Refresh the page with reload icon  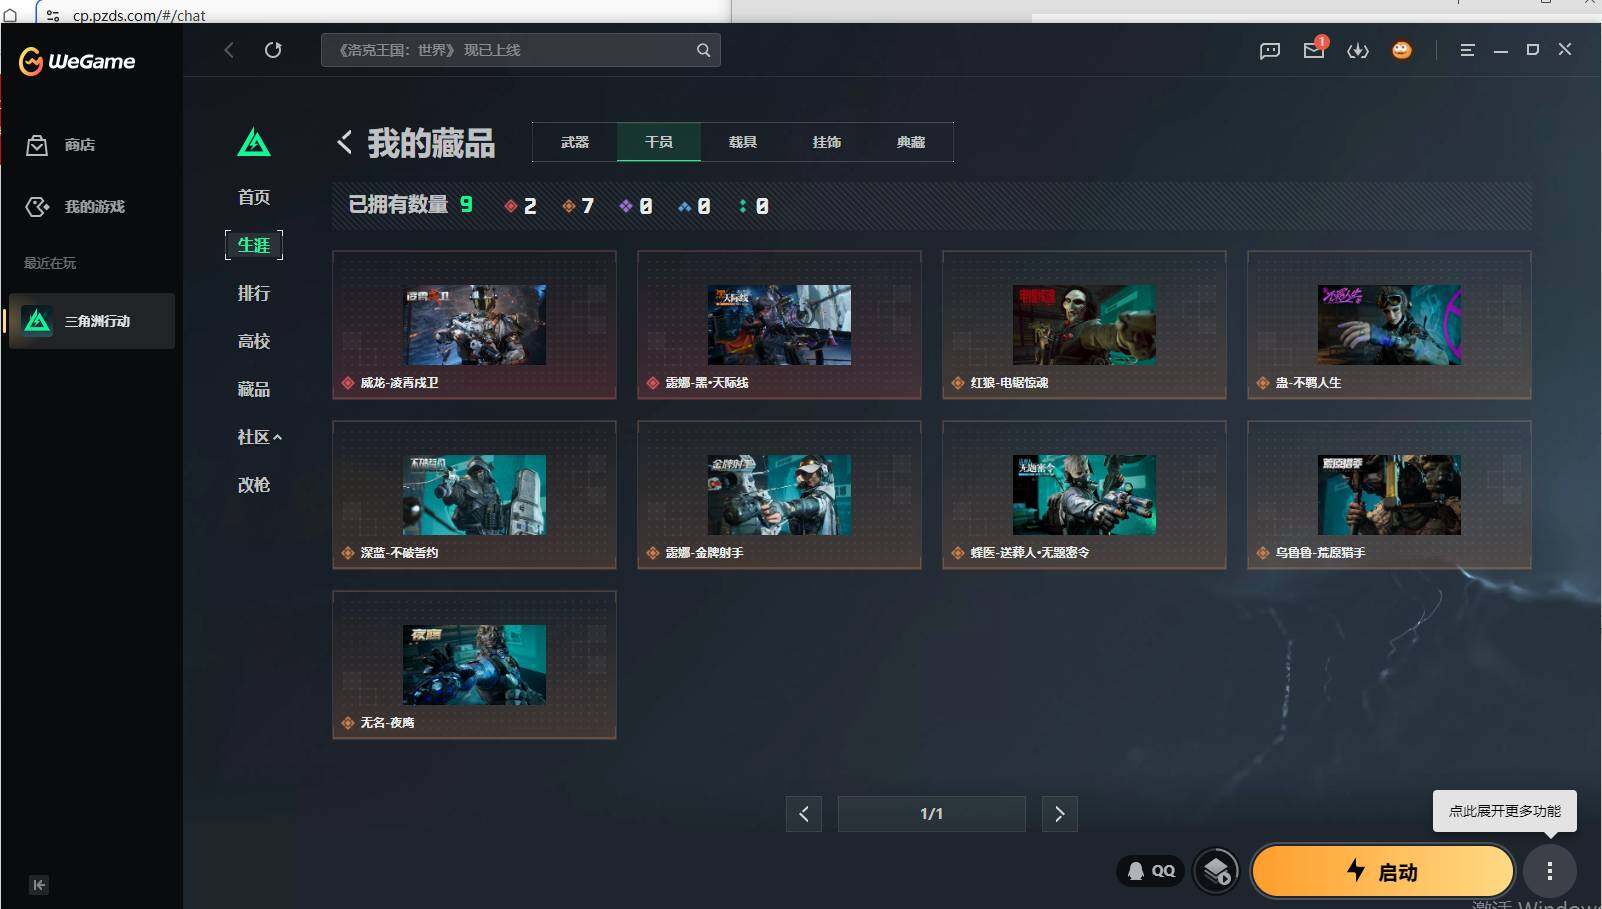pos(273,50)
